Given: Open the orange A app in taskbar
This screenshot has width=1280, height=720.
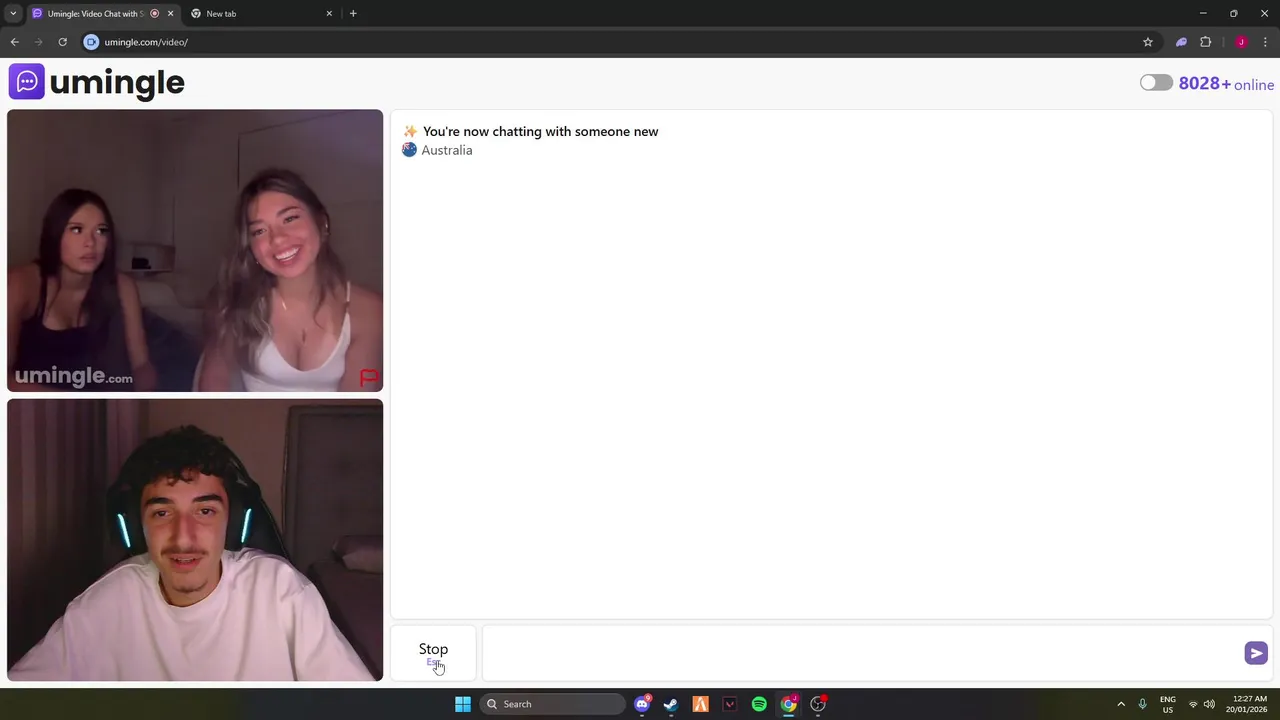Looking at the screenshot, I should 700,704.
